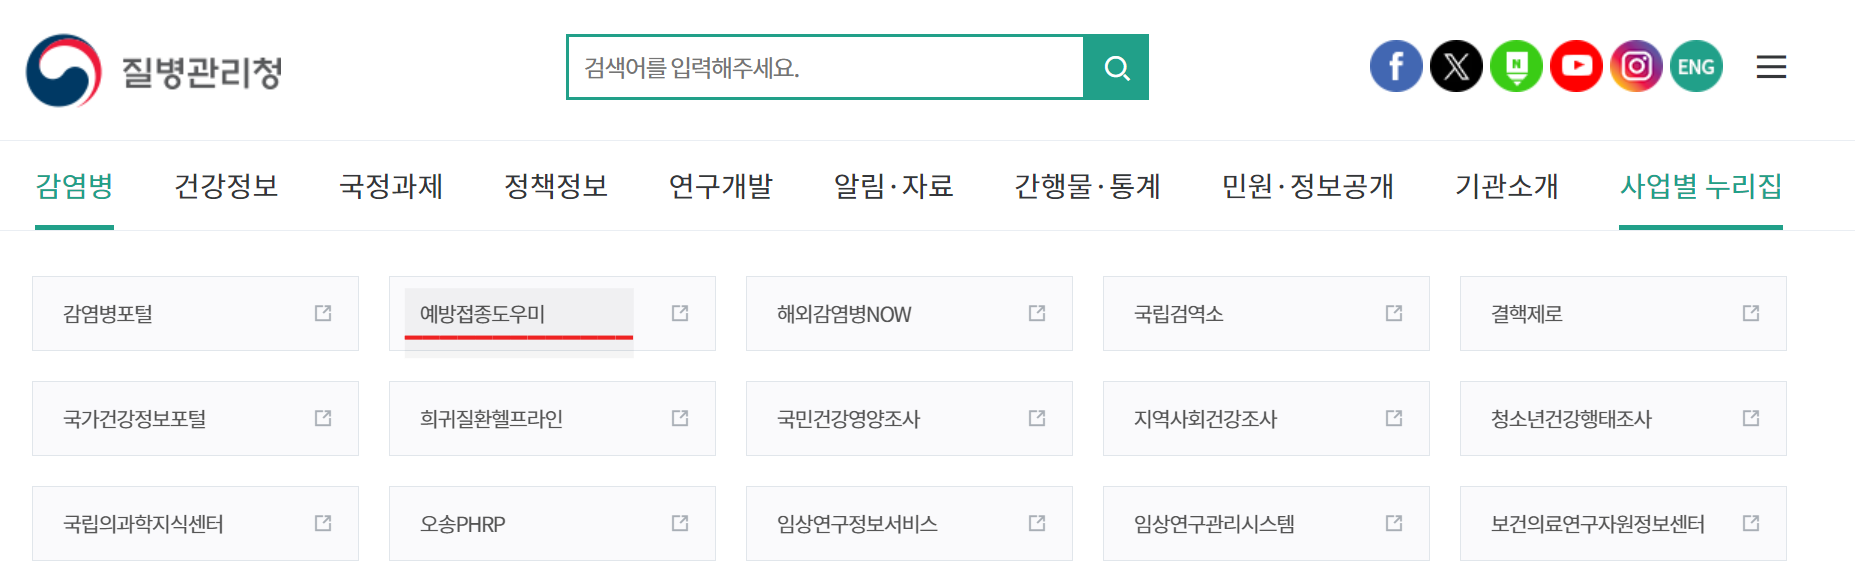The height and width of the screenshot is (563, 1855).
Task: Open the YouTube channel icon
Action: point(1576,67)
